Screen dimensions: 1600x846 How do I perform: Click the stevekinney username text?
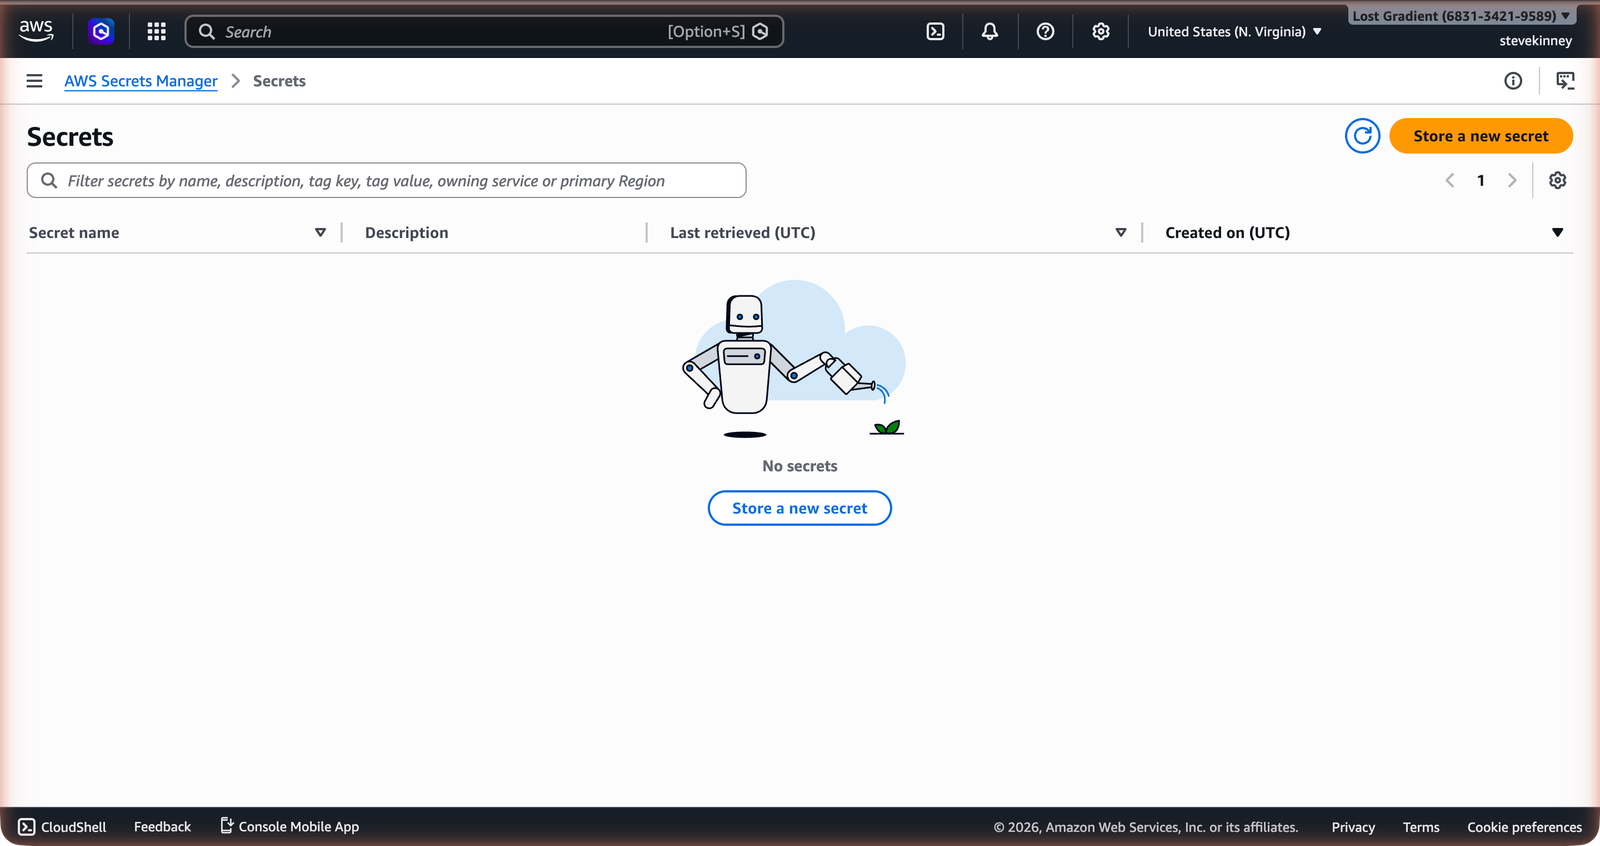pos(1535,41)
